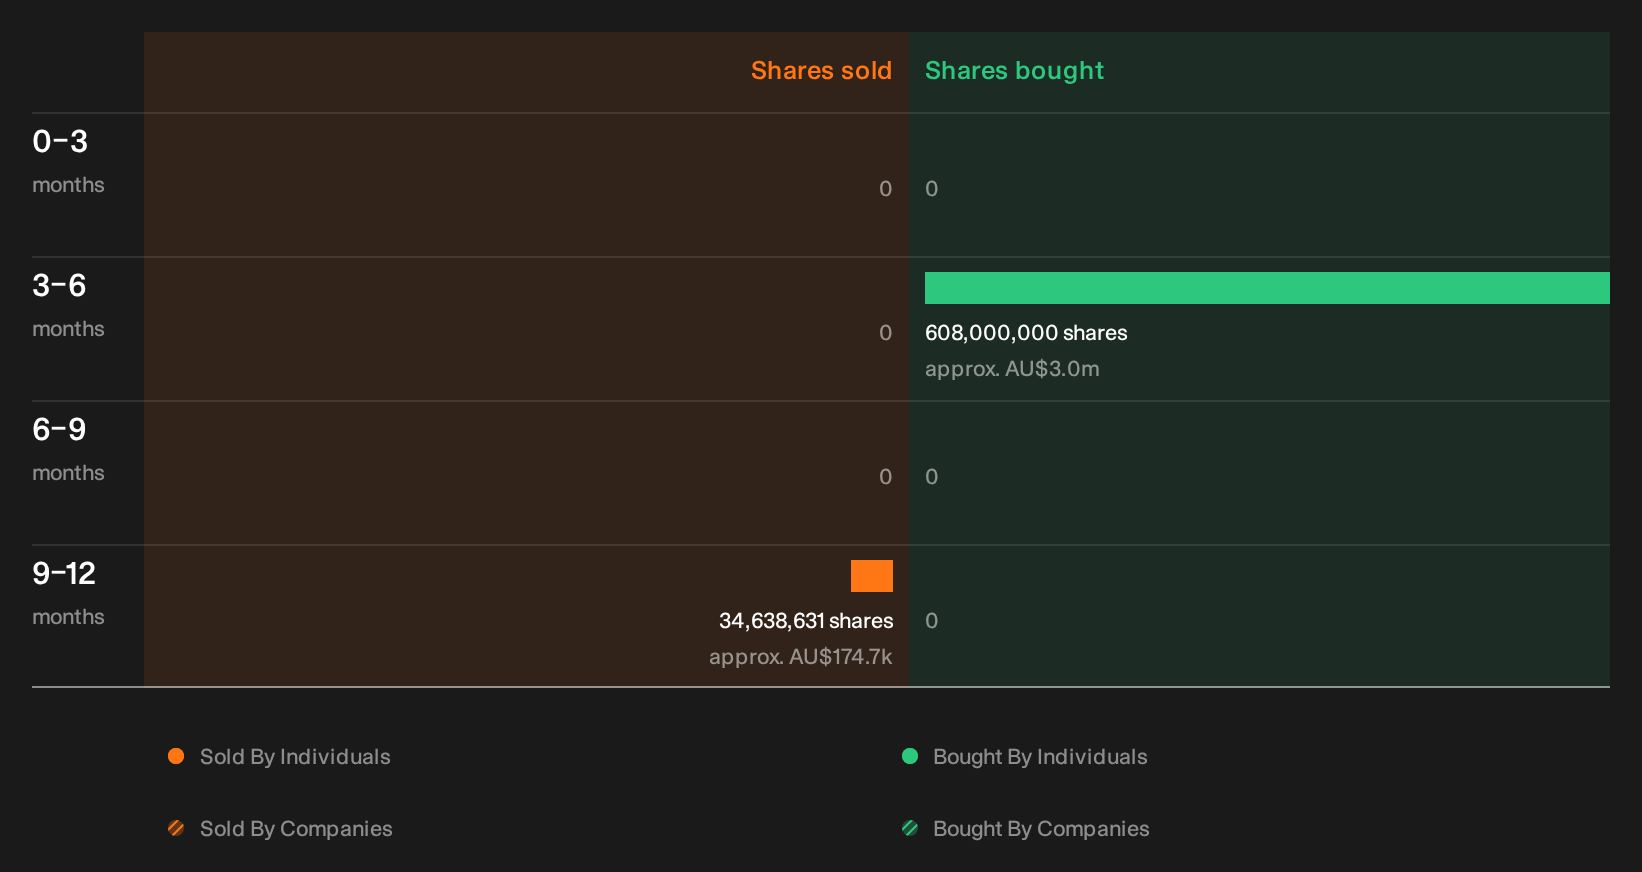Click the shares sold 0 in 6-9 months row
1642x872 pixels.
click(x=885, y=477)
